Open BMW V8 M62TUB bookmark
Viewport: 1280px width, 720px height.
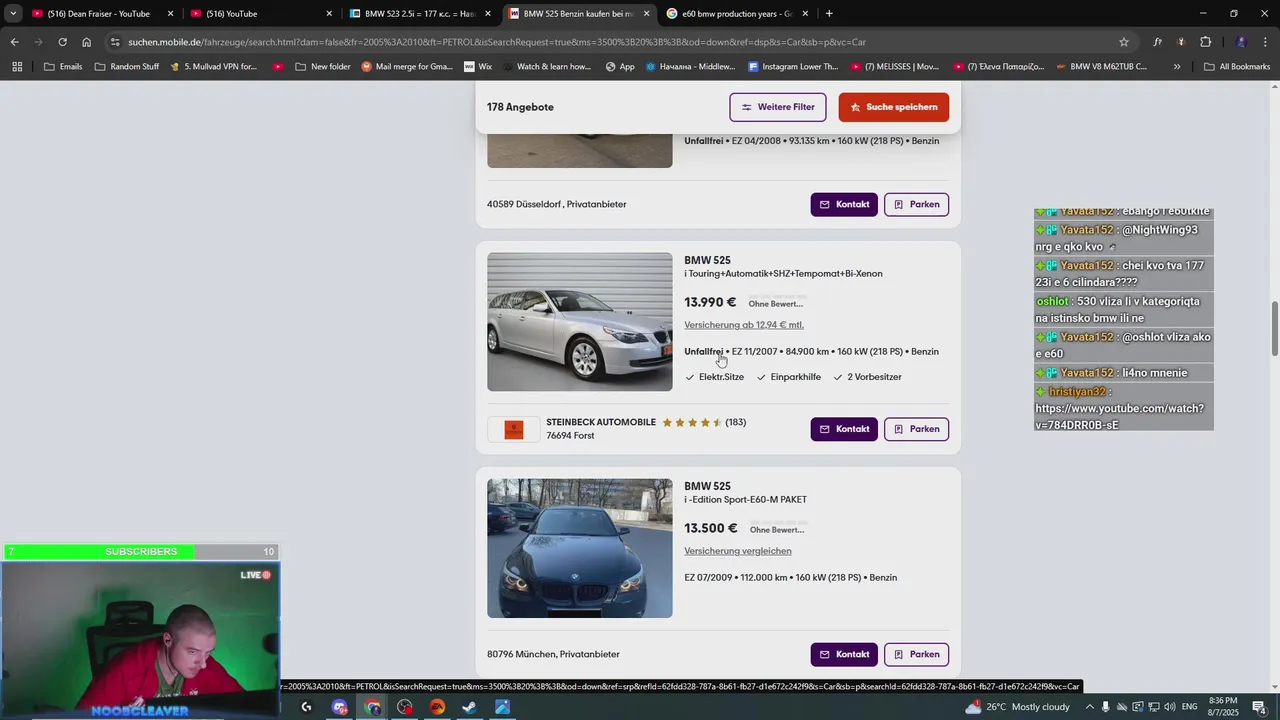(x=1101, y=67)
